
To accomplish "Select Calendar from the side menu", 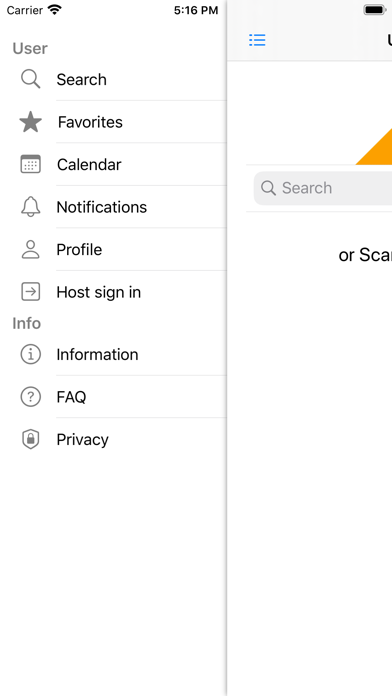I will point(113,164).
